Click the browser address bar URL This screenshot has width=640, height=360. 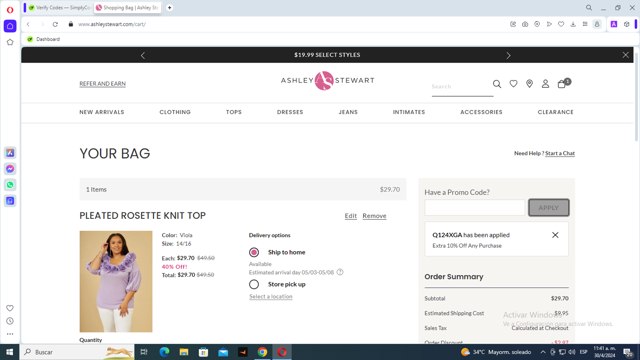coord(112,24)
